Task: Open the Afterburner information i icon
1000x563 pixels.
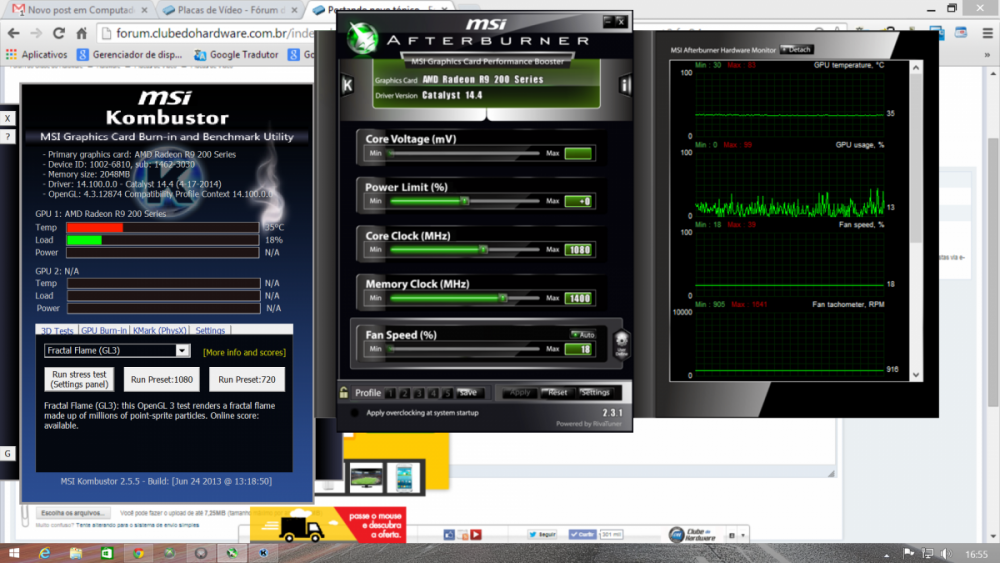Action: click(x=625, y=85)
